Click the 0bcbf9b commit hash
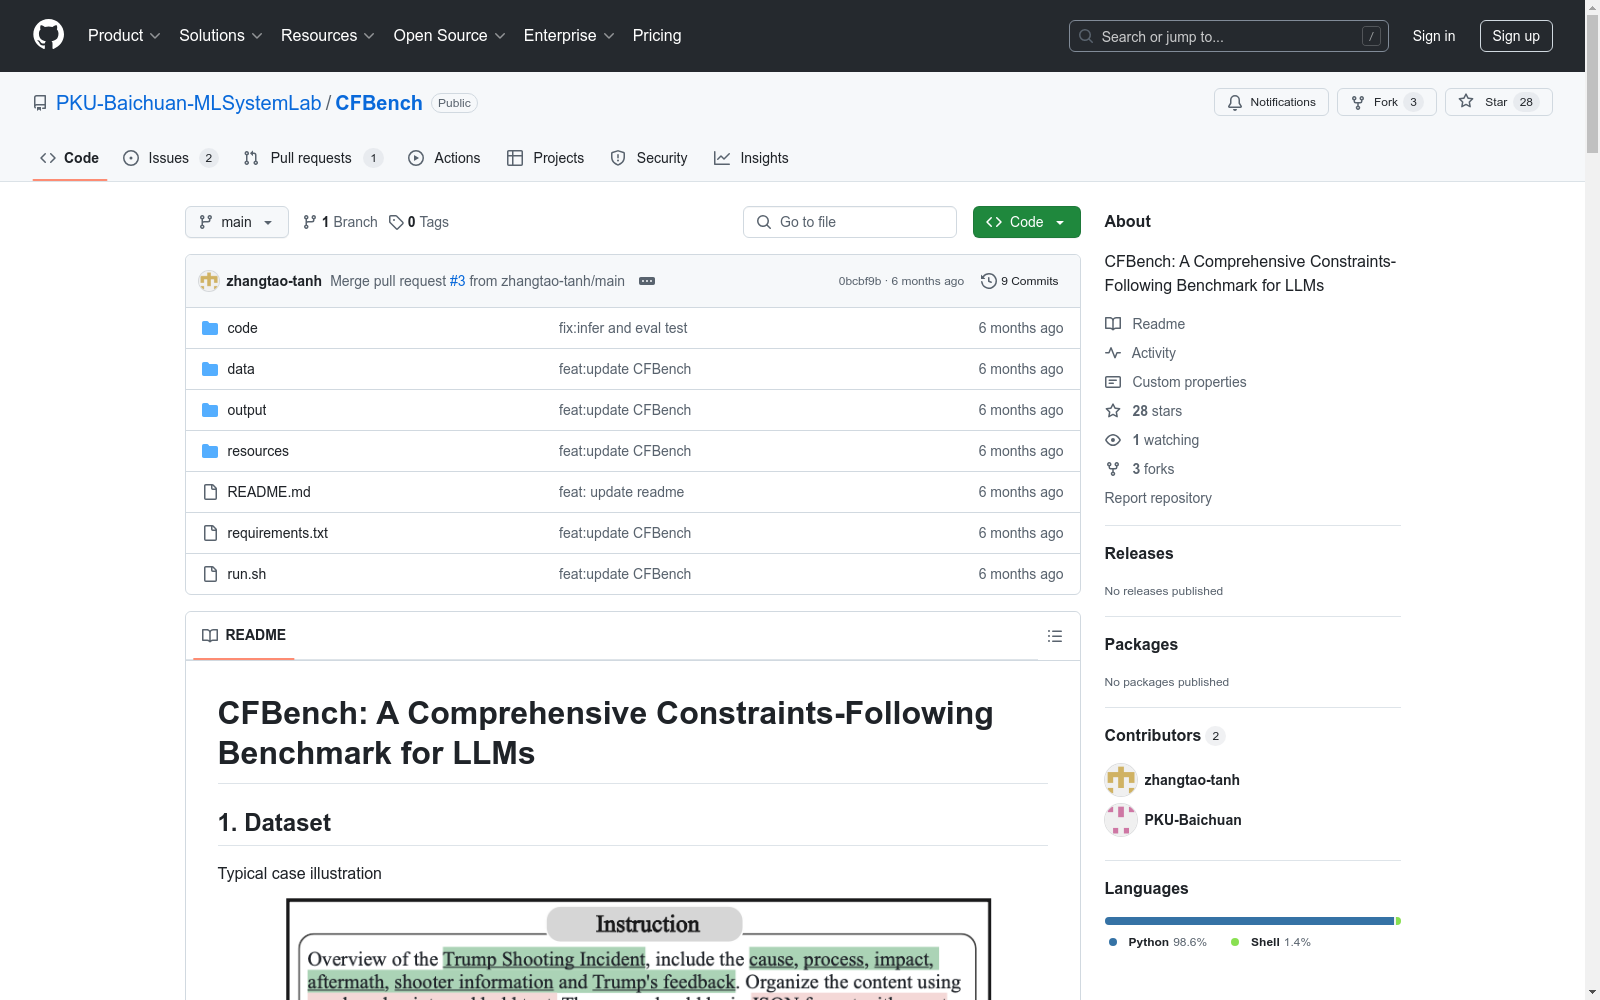1600x1000 pixels. pyautogui.click(x=860, y=281)
